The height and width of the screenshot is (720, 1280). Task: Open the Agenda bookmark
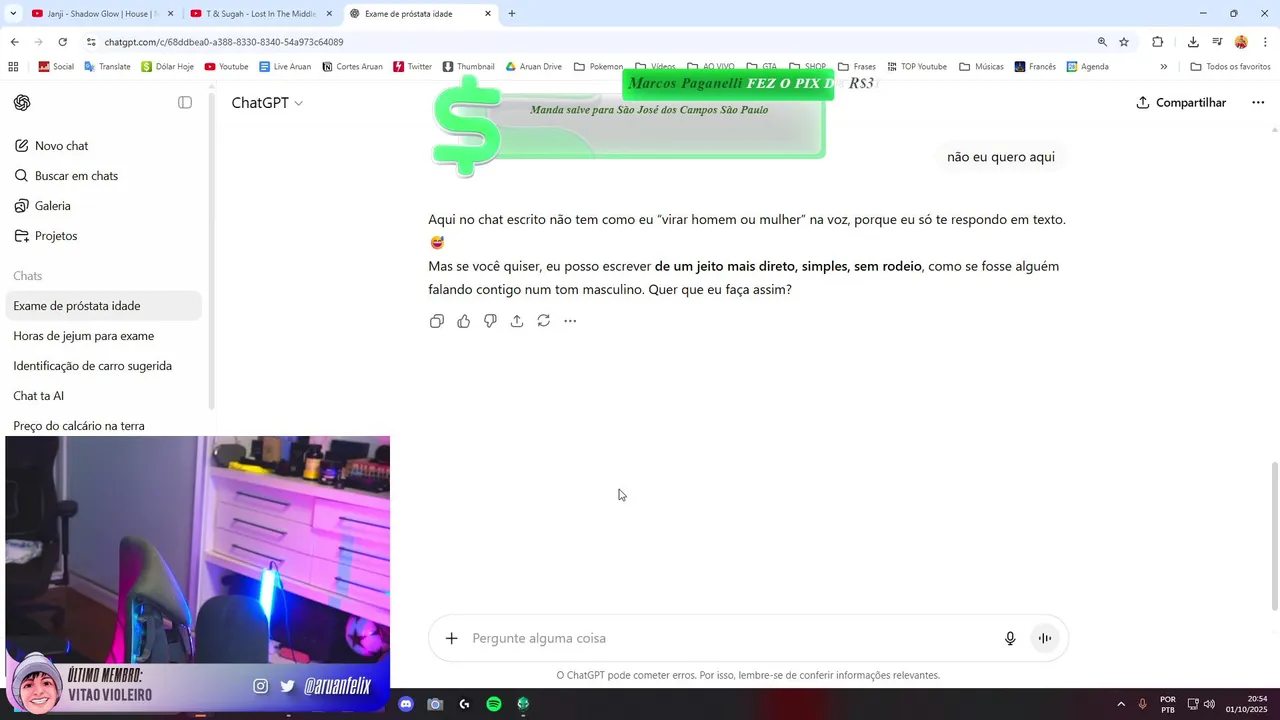point(1087,67)
